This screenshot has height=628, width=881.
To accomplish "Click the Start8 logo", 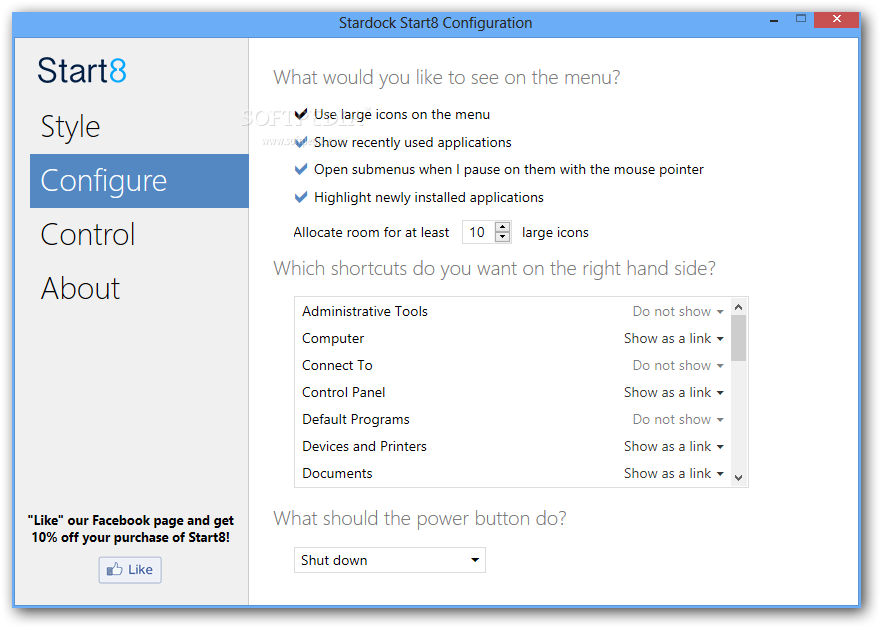I will point(80,70).
